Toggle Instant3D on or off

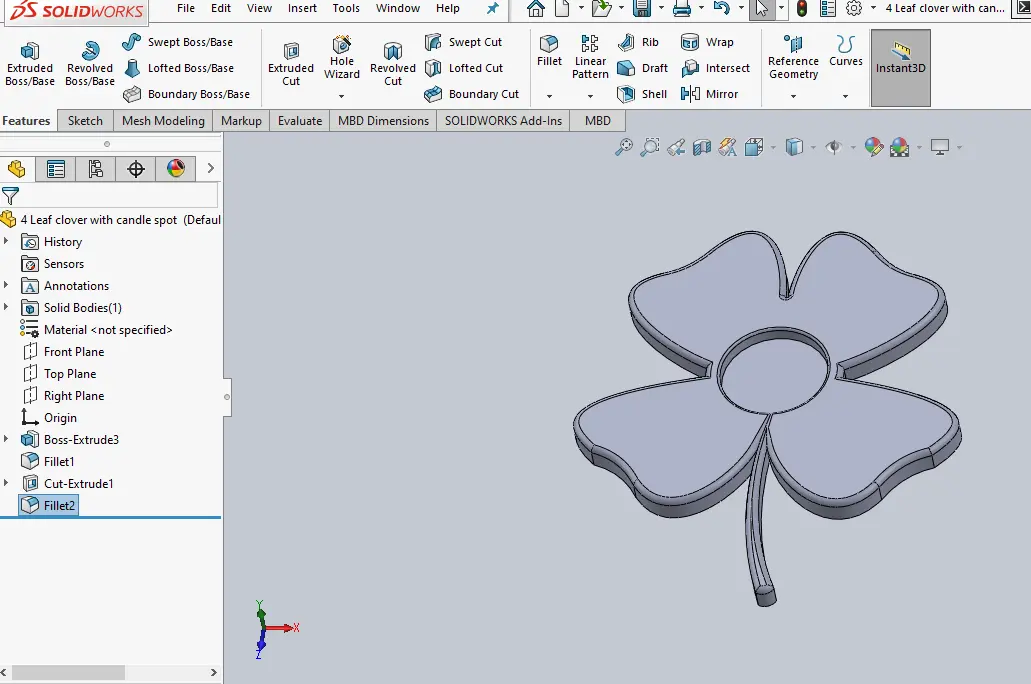pos(899,68)
